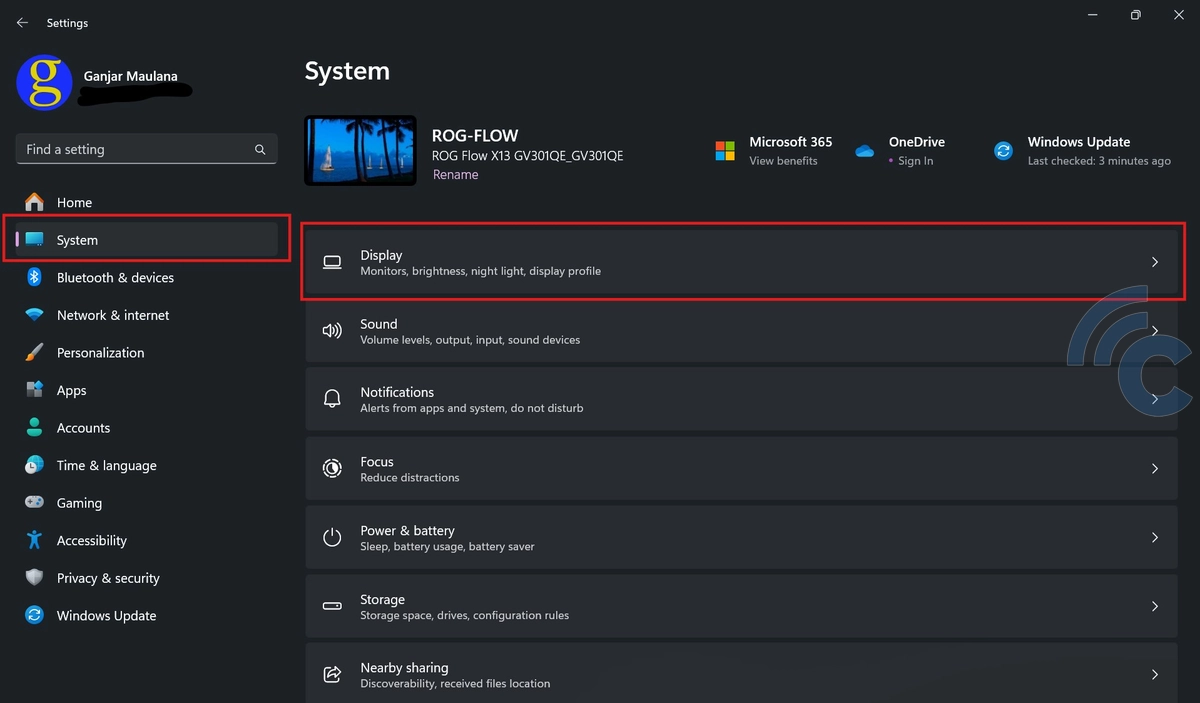The height and width of the screenshot is (703, 1200).
Task: Select Accessibility in sidebar
Action: click(x=147, y=540)
